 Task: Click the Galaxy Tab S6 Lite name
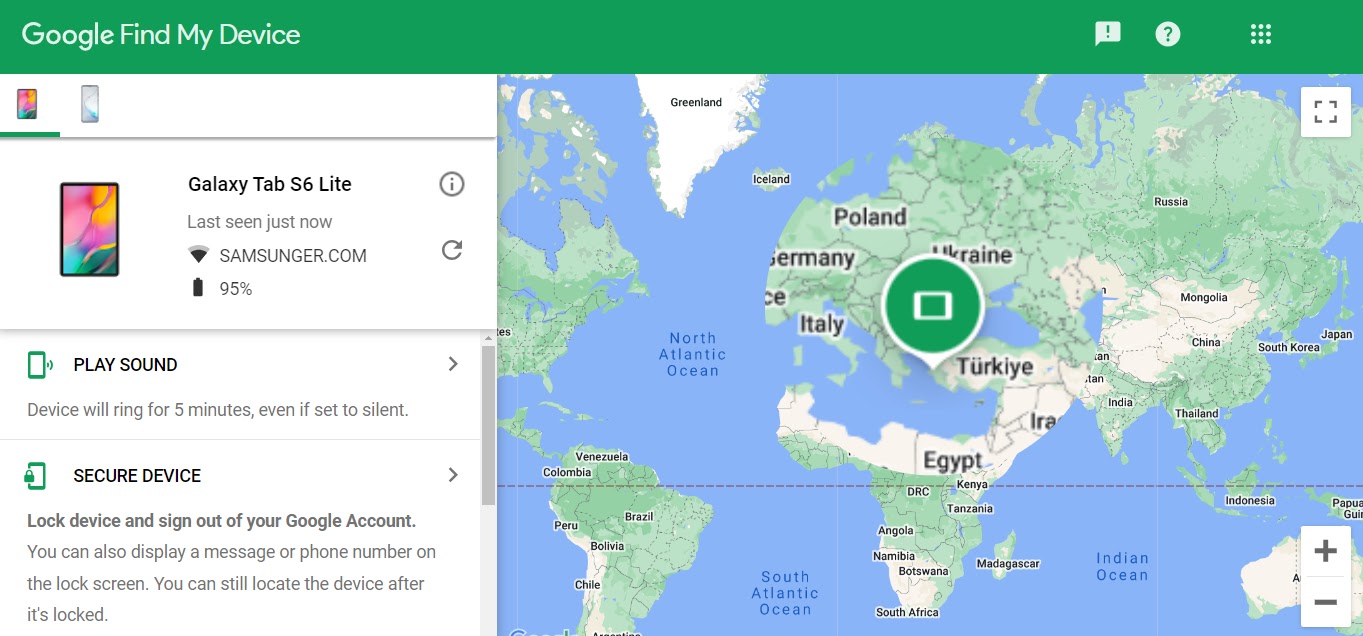pos(270,184)
